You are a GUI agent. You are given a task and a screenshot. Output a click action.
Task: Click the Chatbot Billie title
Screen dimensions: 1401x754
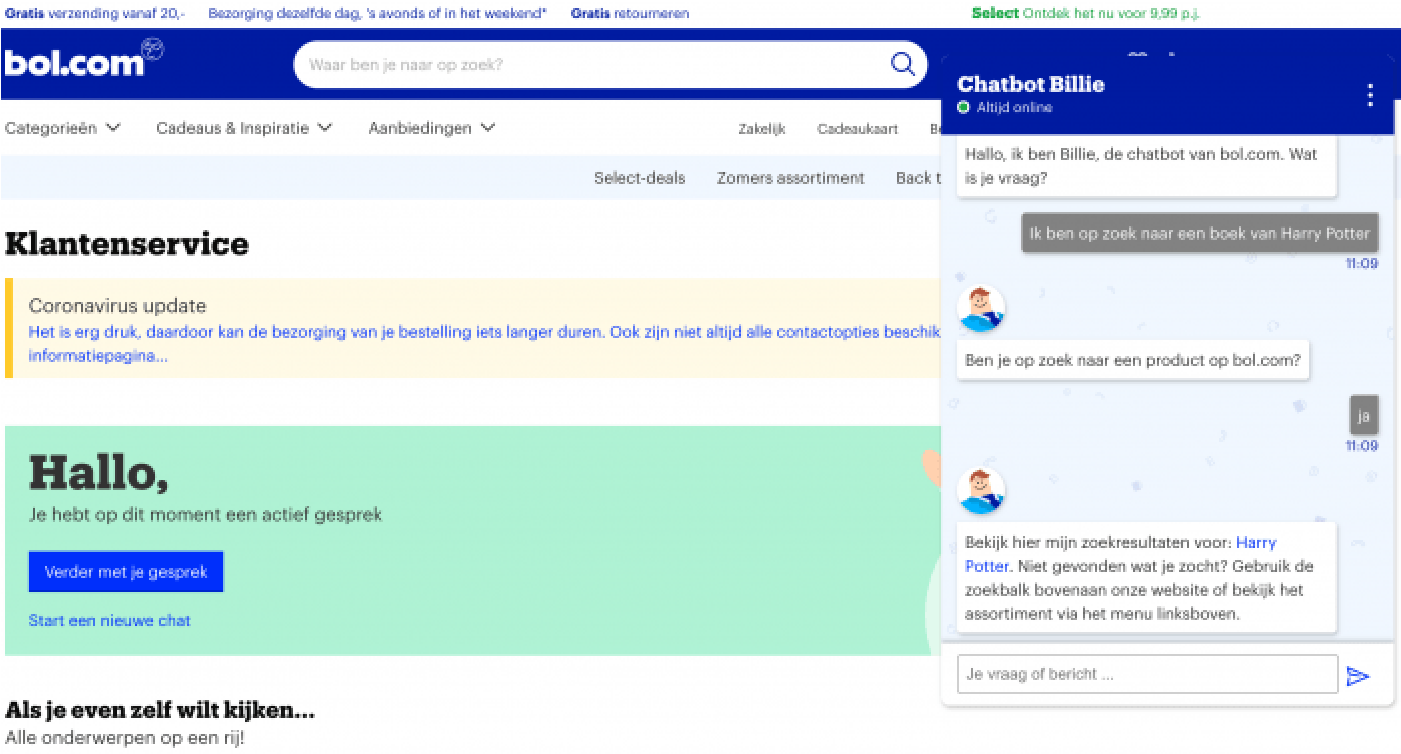[1031, 84]
